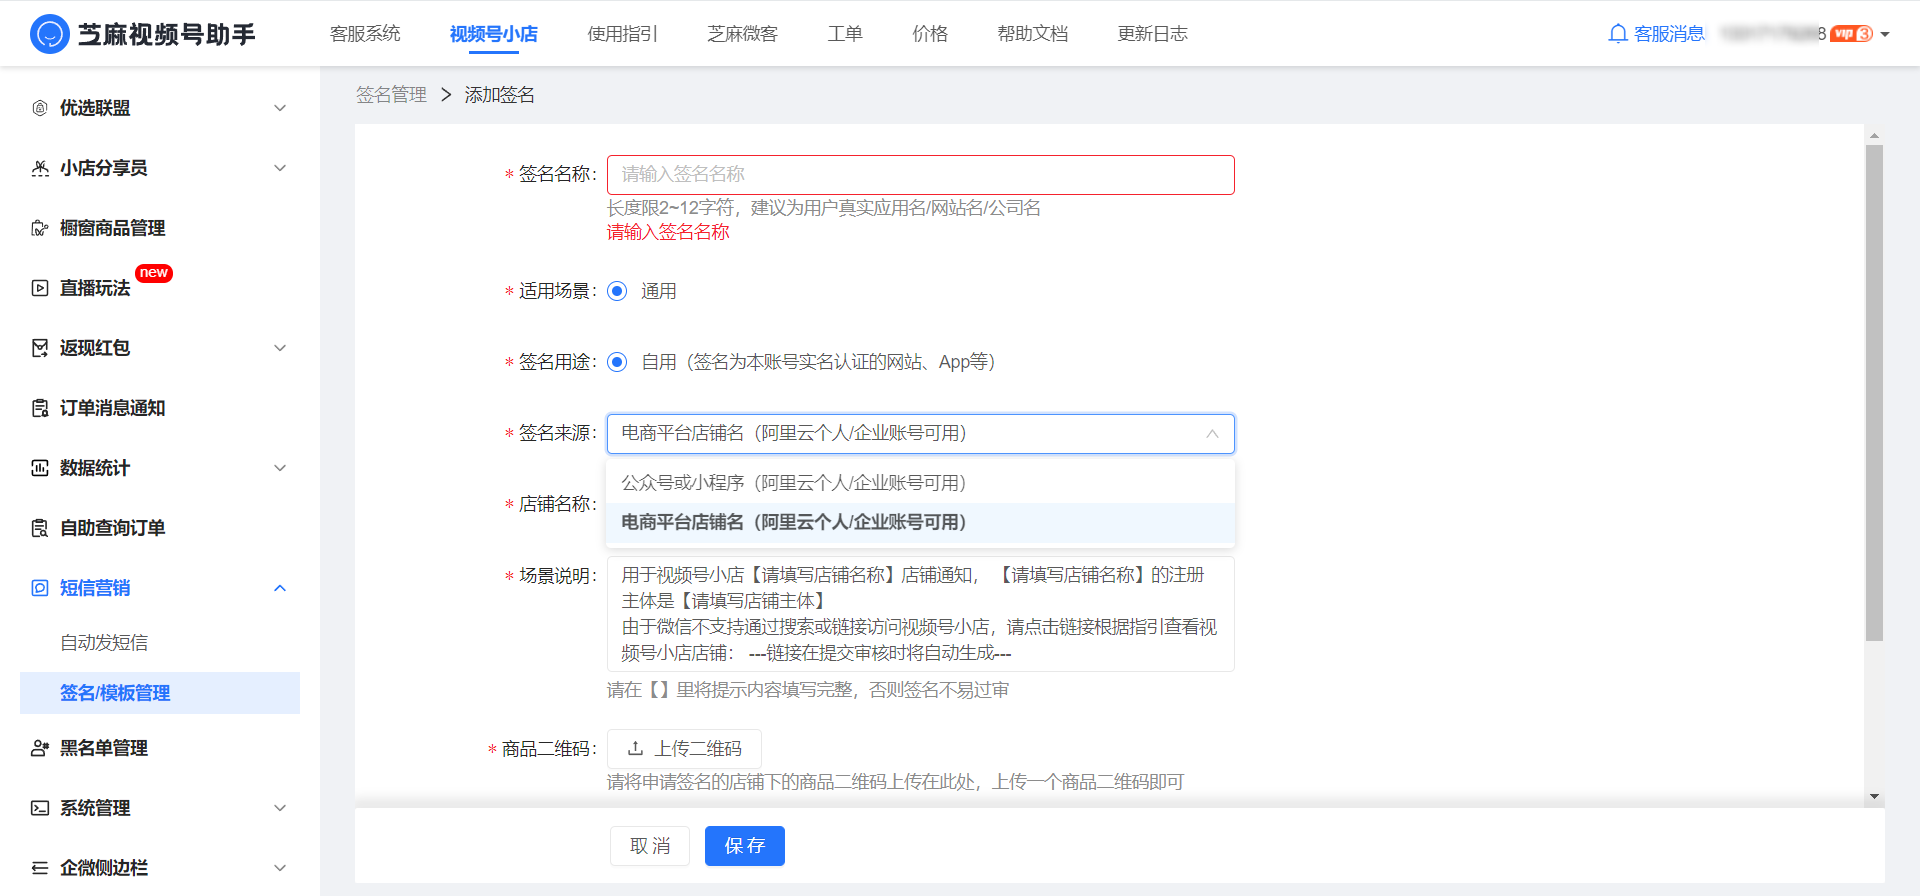
Task: Click the 芝麻视频号助手 logo icon
Action: click(50, 34)
